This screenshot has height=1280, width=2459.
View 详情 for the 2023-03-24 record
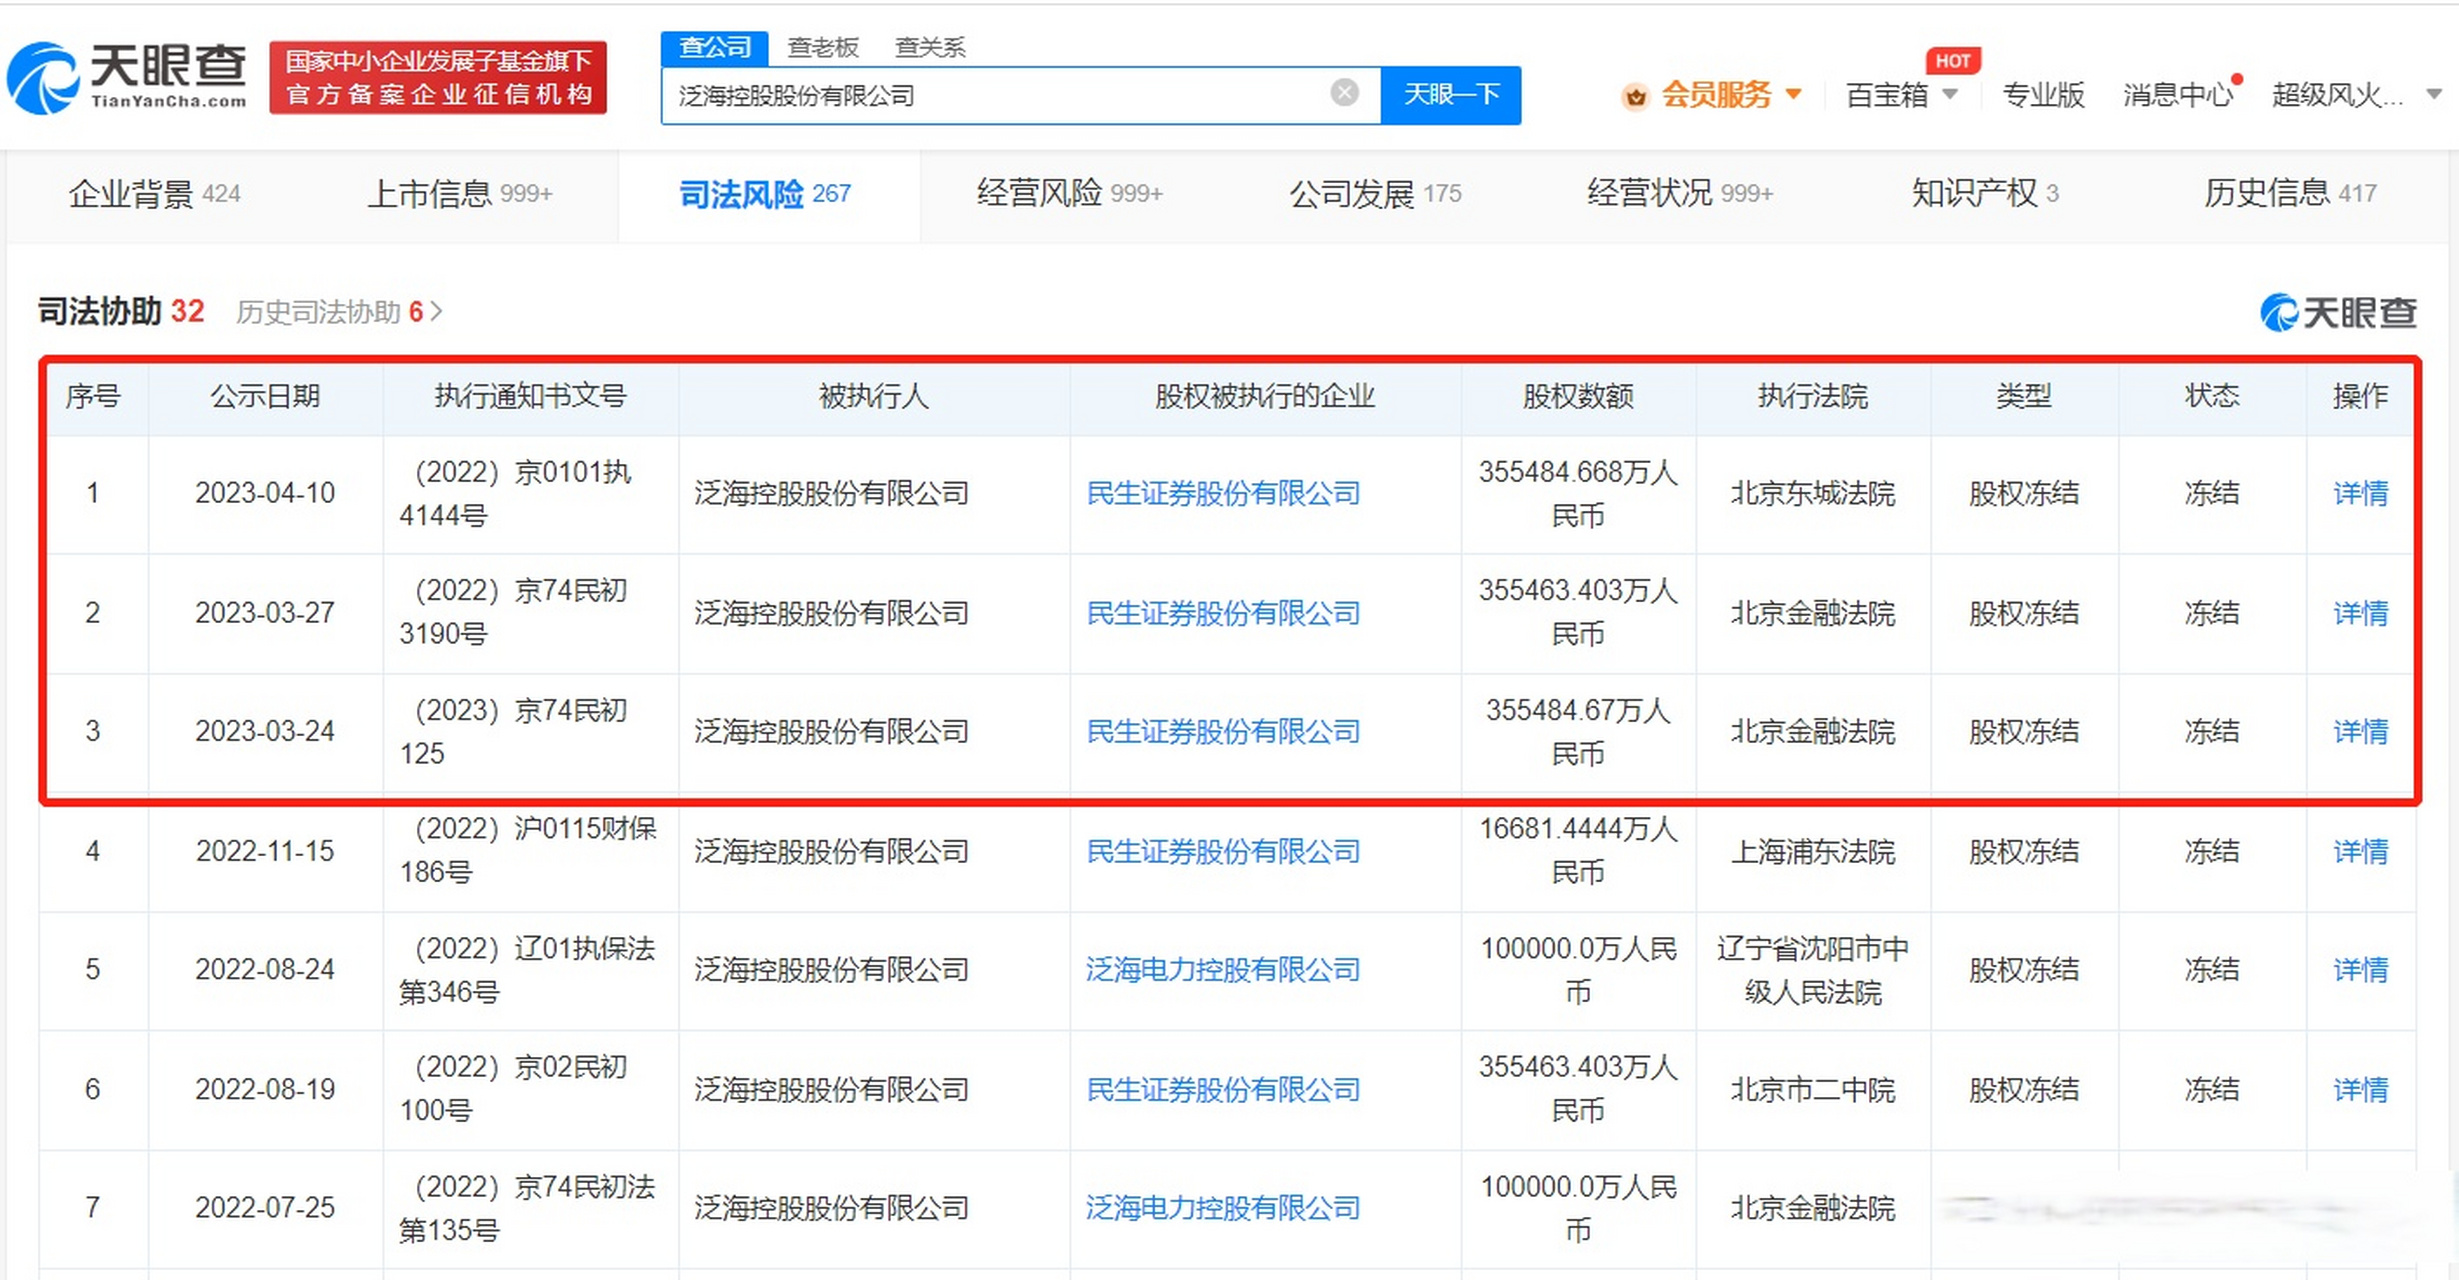(x=2360, y=731)
